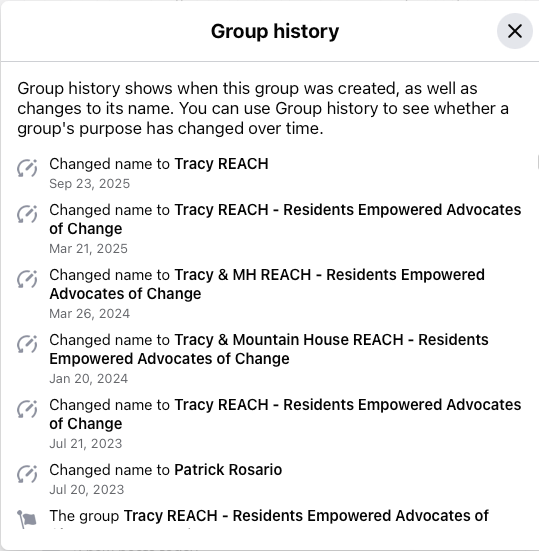Click the Mar 26, 2024 date
Image resolution: width=539 pixels, height=551 pixels.
90,313
